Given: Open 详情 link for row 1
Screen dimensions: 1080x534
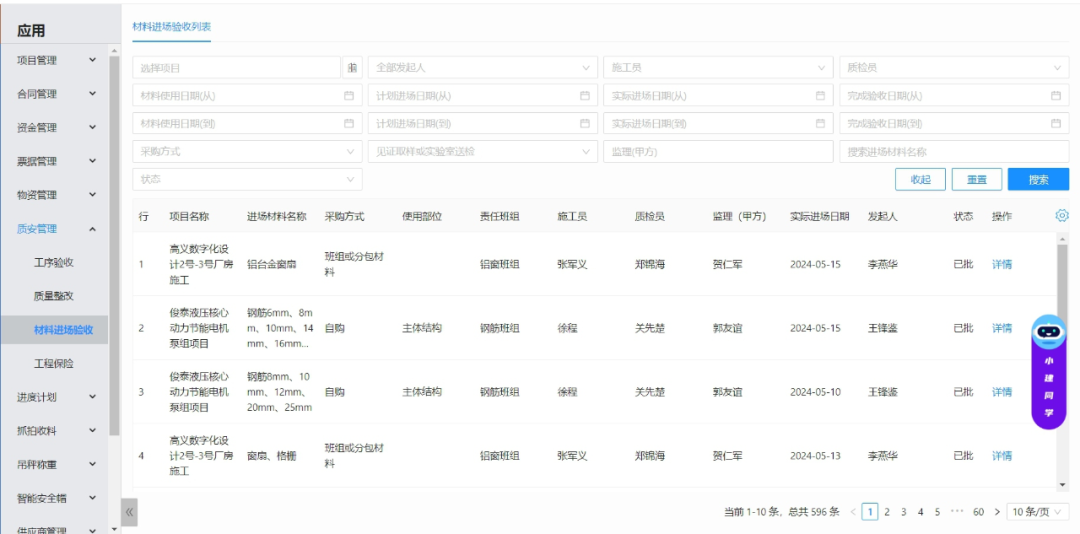Looking at the screenshot, I should tap(1001, 265).
